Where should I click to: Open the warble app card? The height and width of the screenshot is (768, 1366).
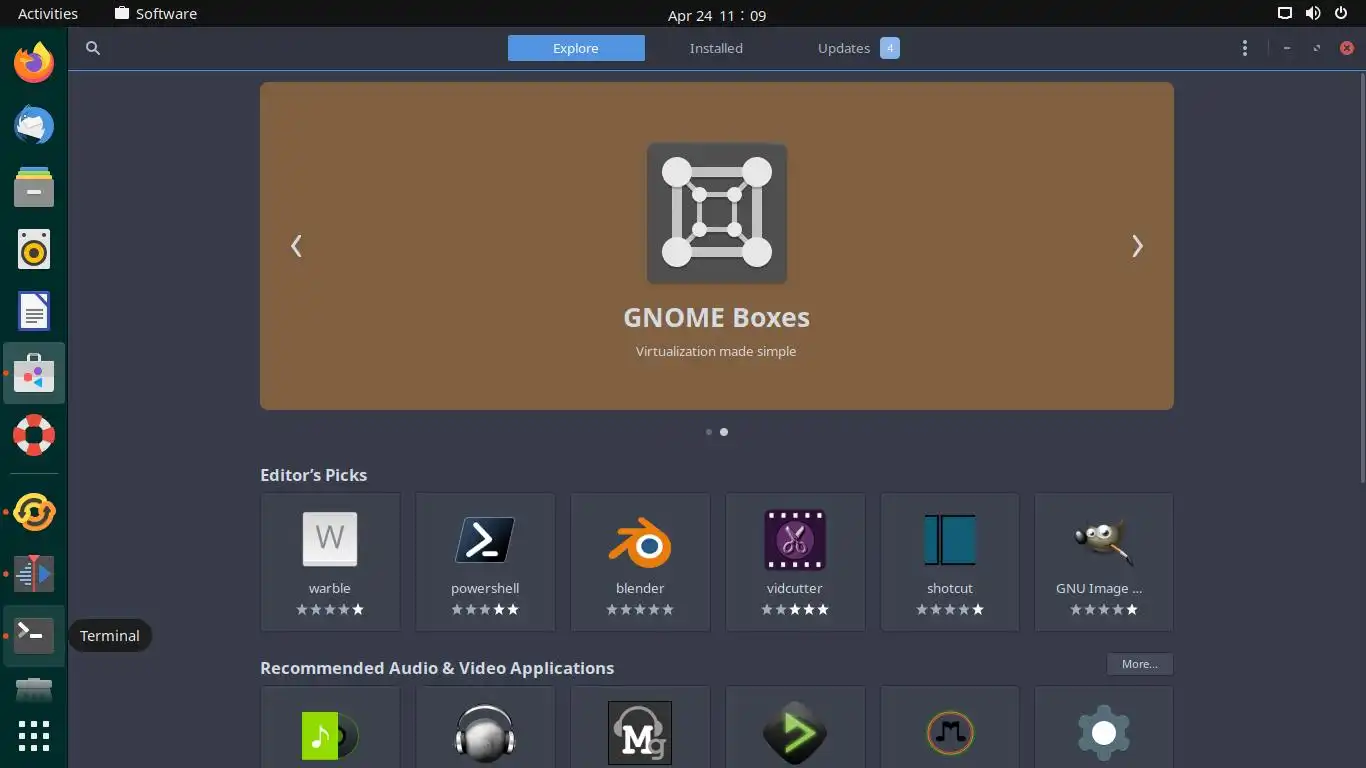(x=330, y=562)
